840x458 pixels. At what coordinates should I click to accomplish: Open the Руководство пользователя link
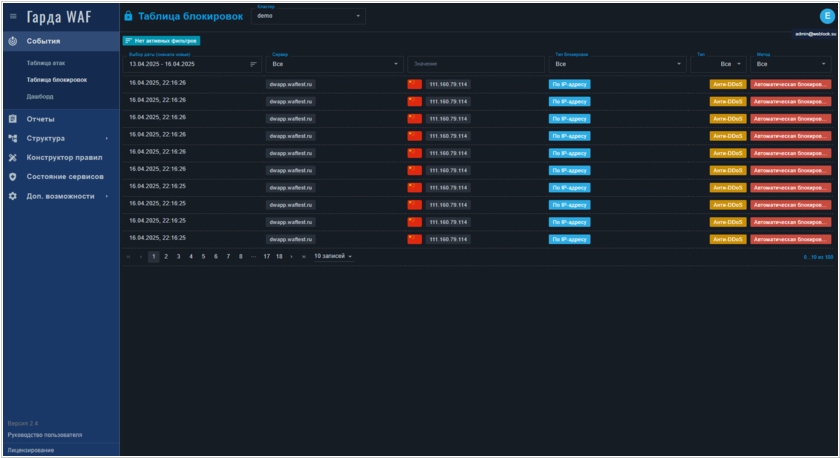44,435
